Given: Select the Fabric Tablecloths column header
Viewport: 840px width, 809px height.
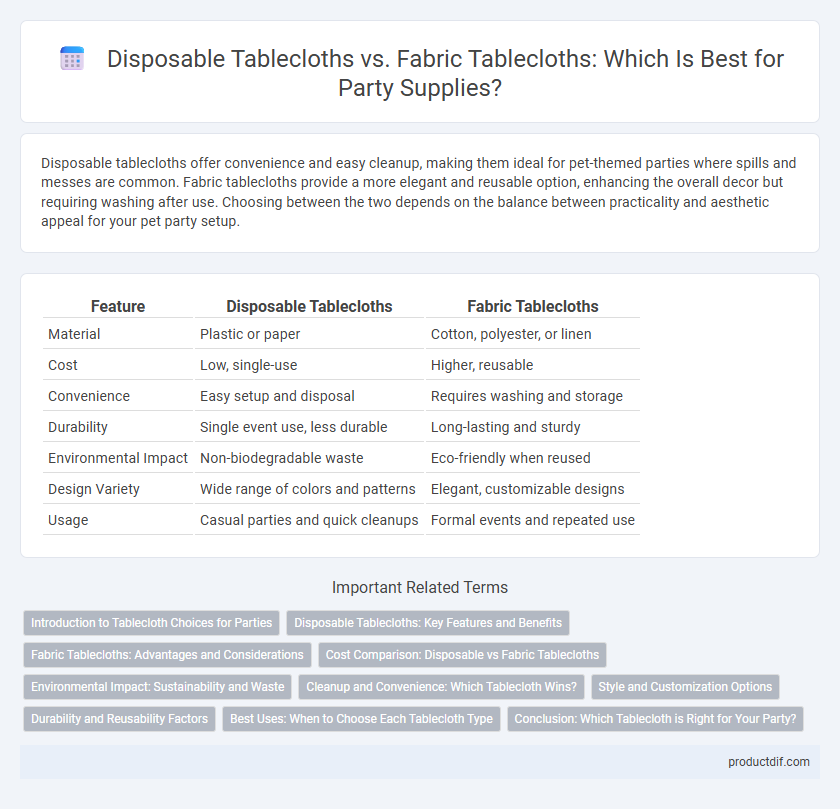Looking at the screenshot, I should pos(532,306).
